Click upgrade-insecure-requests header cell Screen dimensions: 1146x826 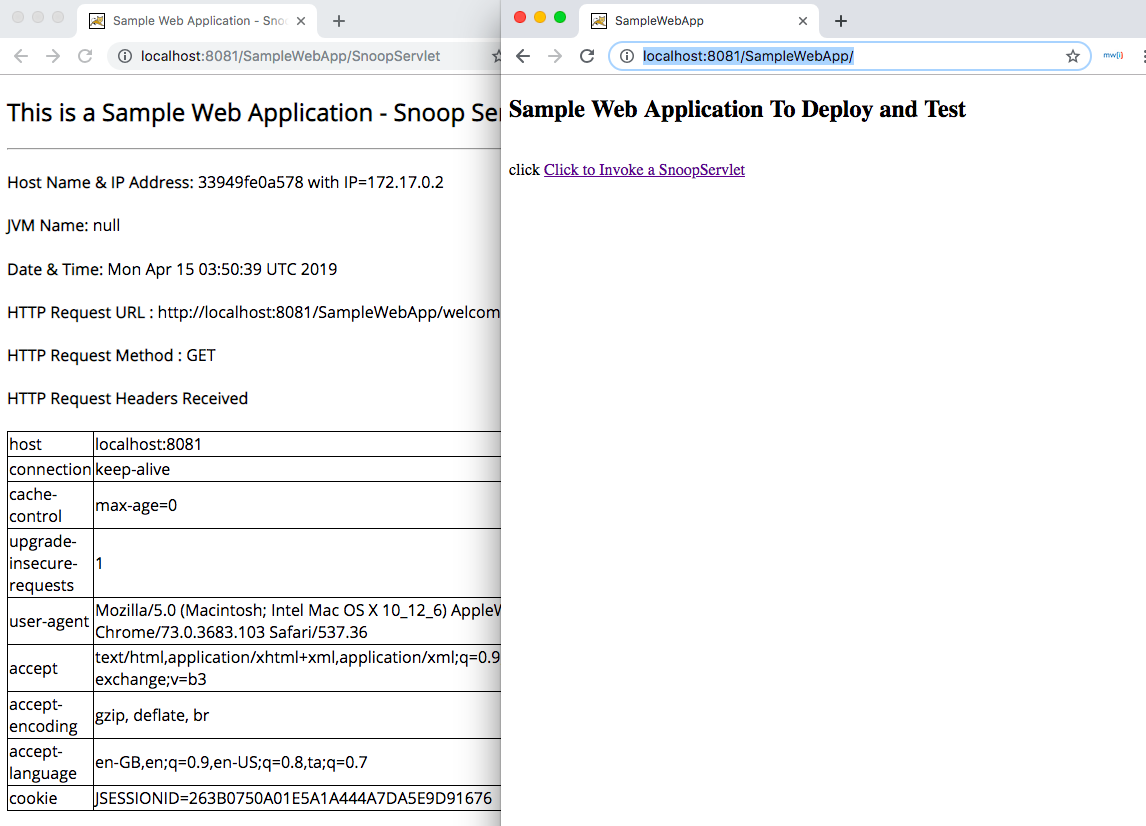click(x=50, y=563)
